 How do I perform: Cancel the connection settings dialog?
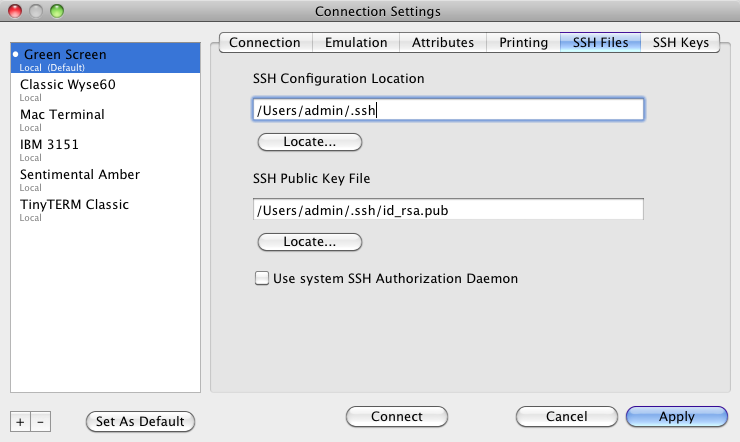566,417
